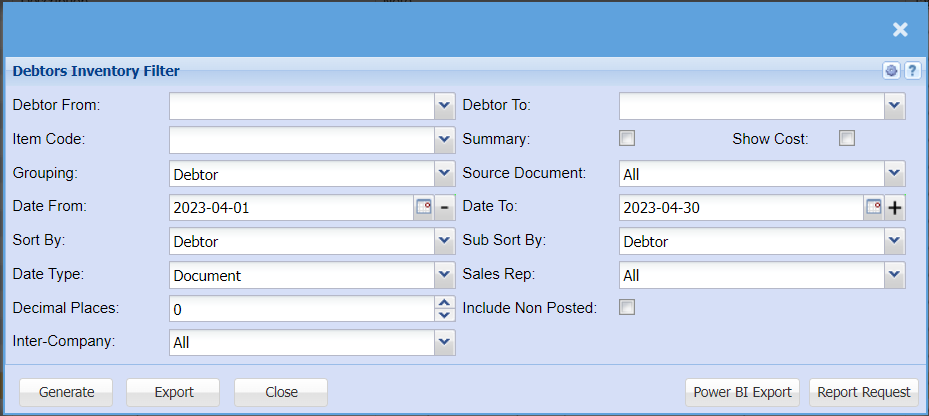This screenshot has height=416, width=929.
Task: Open the Inter-Company dropdown list
Action: coord(445,342)
